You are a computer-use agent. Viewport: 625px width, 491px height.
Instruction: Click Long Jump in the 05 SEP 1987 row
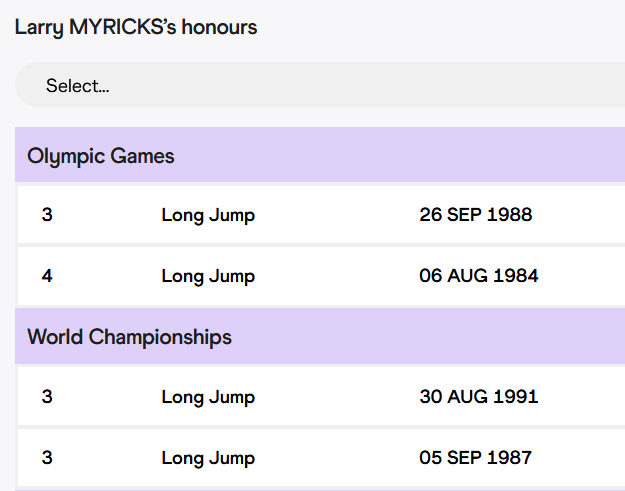click(x=208, y=458)
